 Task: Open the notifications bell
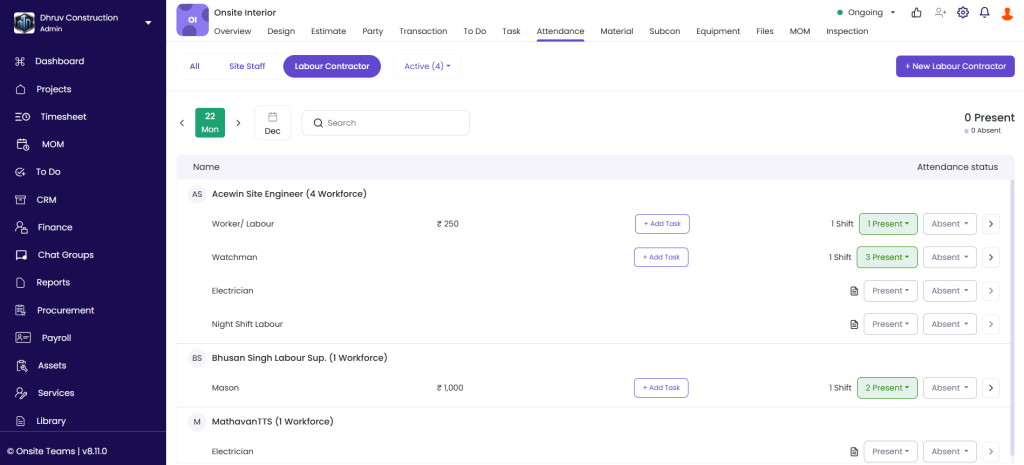[985, 13]
